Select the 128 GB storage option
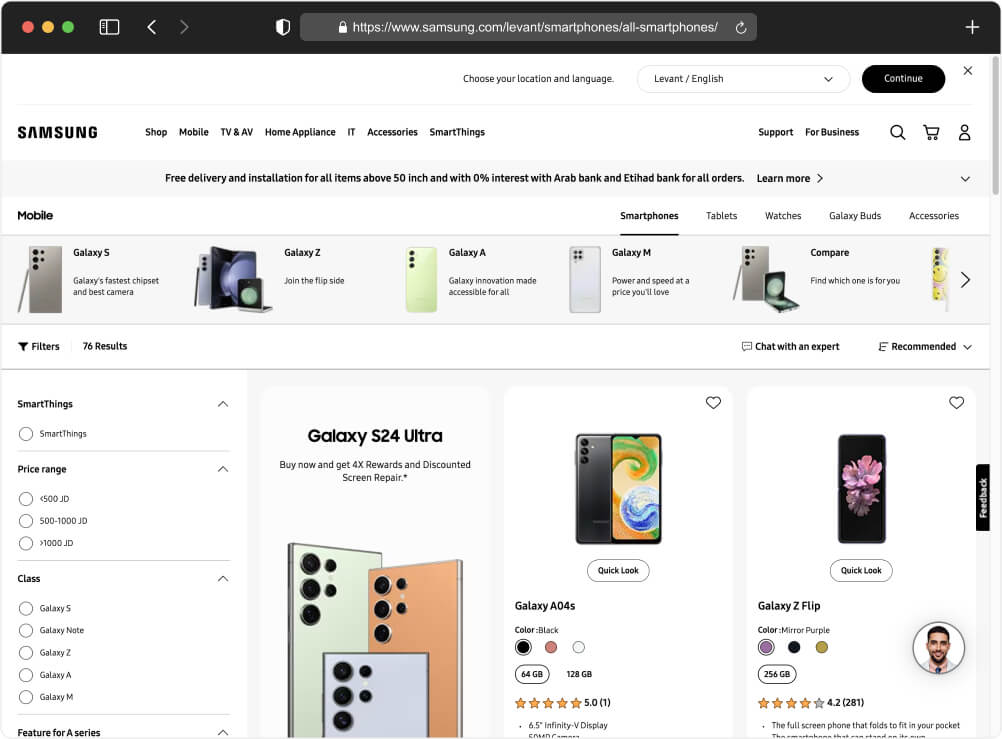This screenshot has width=1002, height=739. (x=579, y=674)
